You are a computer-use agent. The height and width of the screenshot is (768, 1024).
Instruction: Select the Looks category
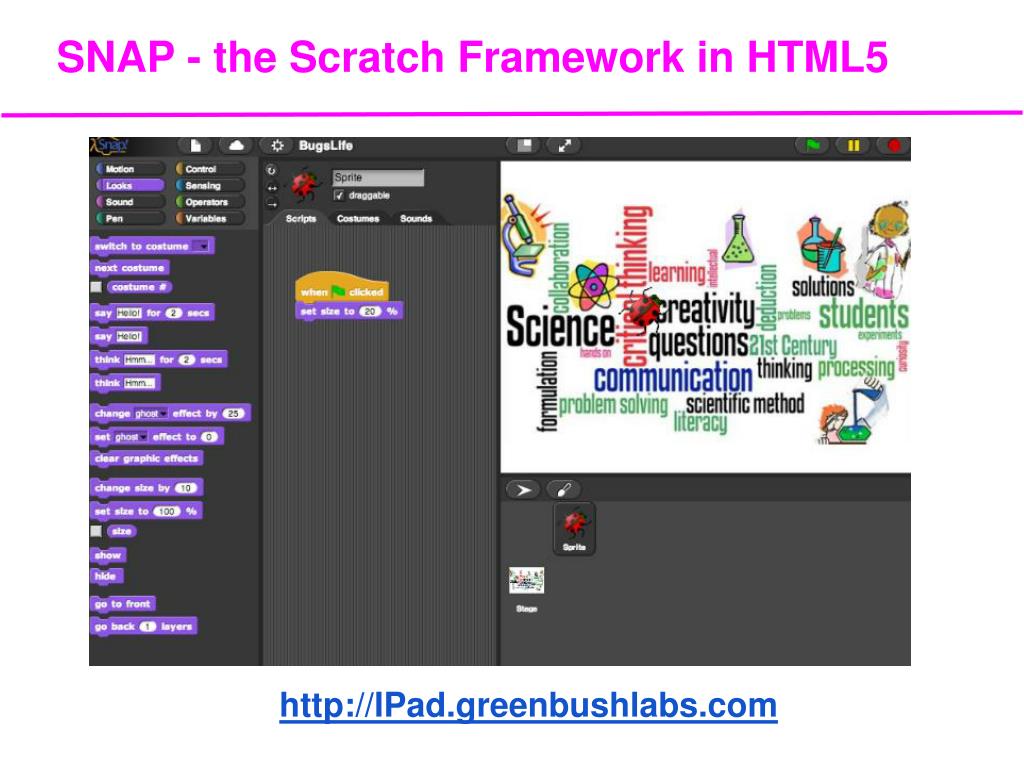[x=129, y=185]
